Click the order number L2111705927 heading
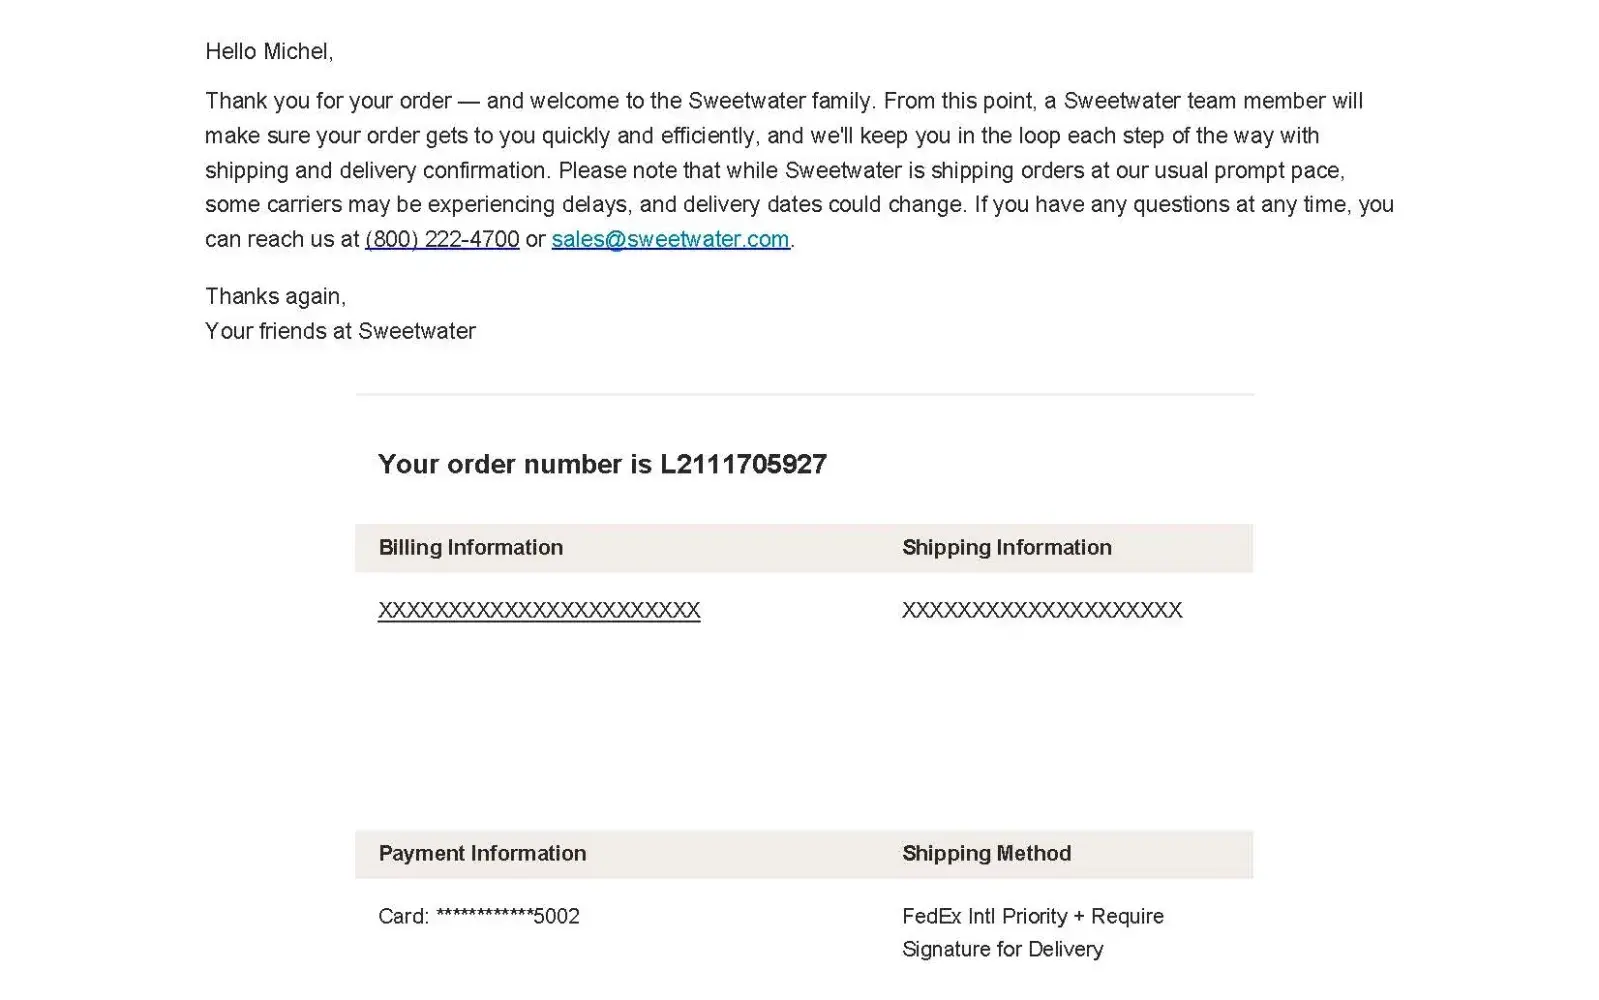 (x=602, y=464)
